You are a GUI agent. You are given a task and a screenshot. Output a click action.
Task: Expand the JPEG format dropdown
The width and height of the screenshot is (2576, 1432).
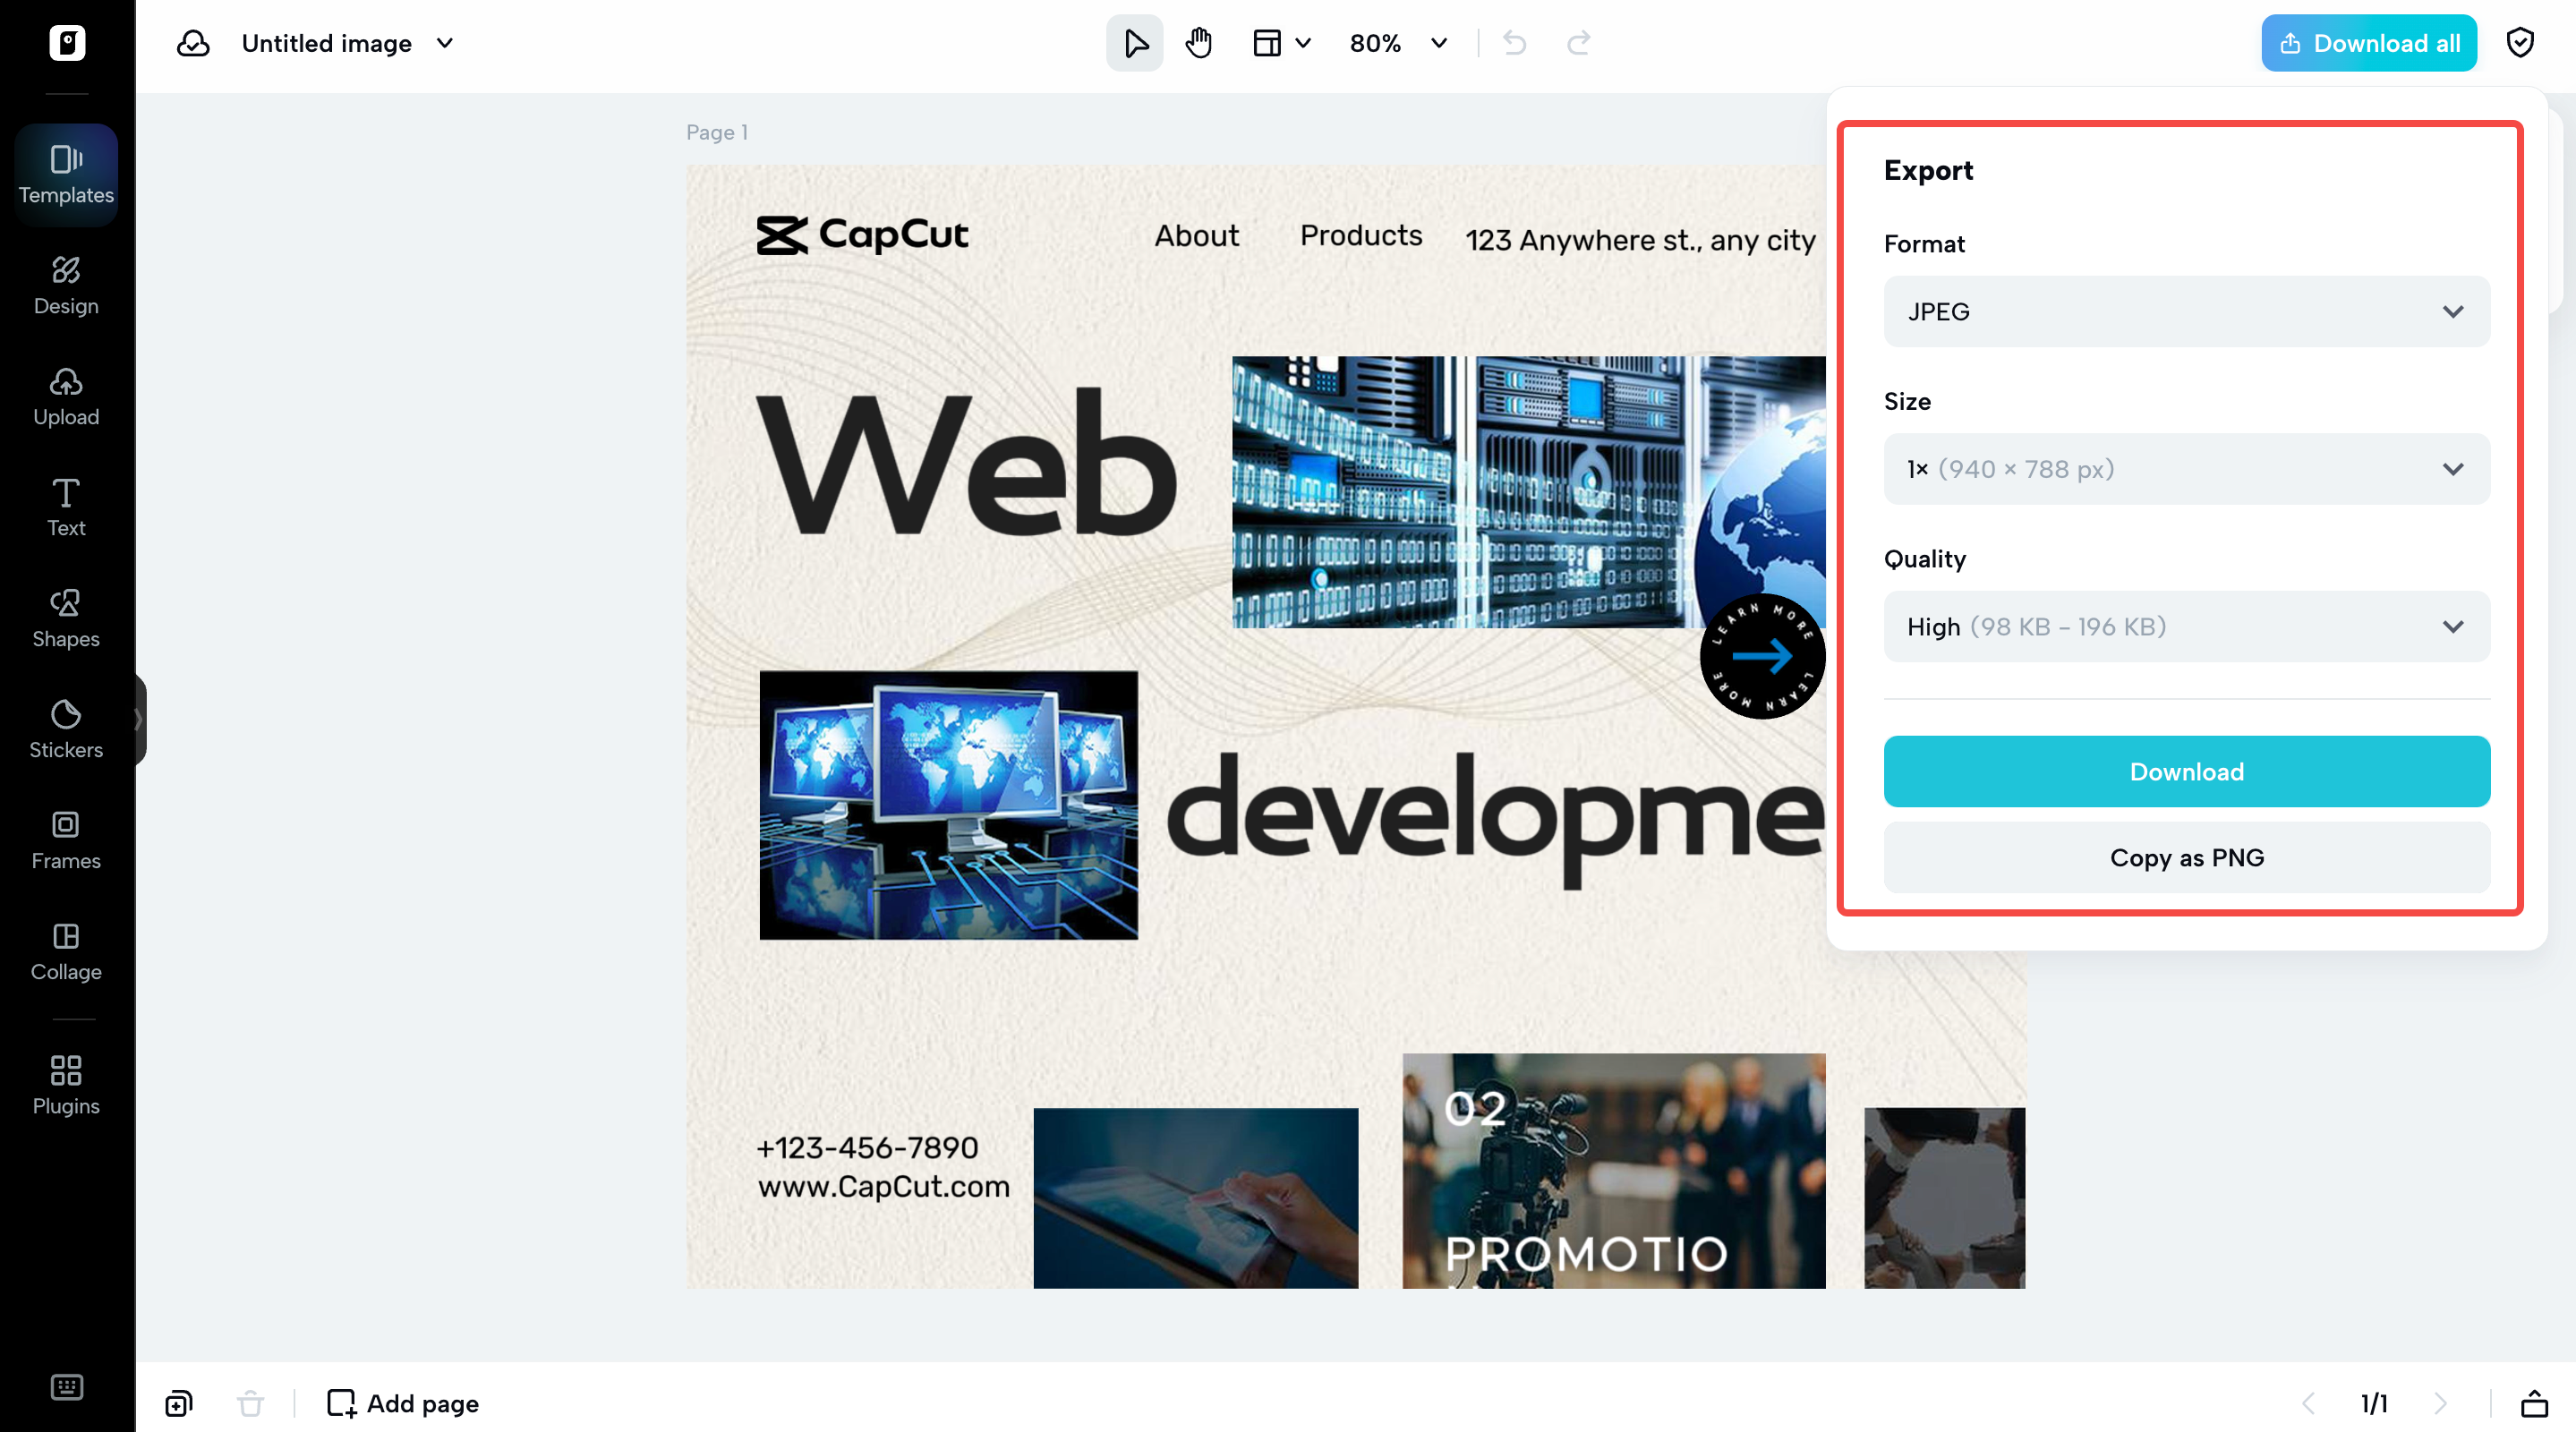pyautogui.click(x=2186, y=311)
